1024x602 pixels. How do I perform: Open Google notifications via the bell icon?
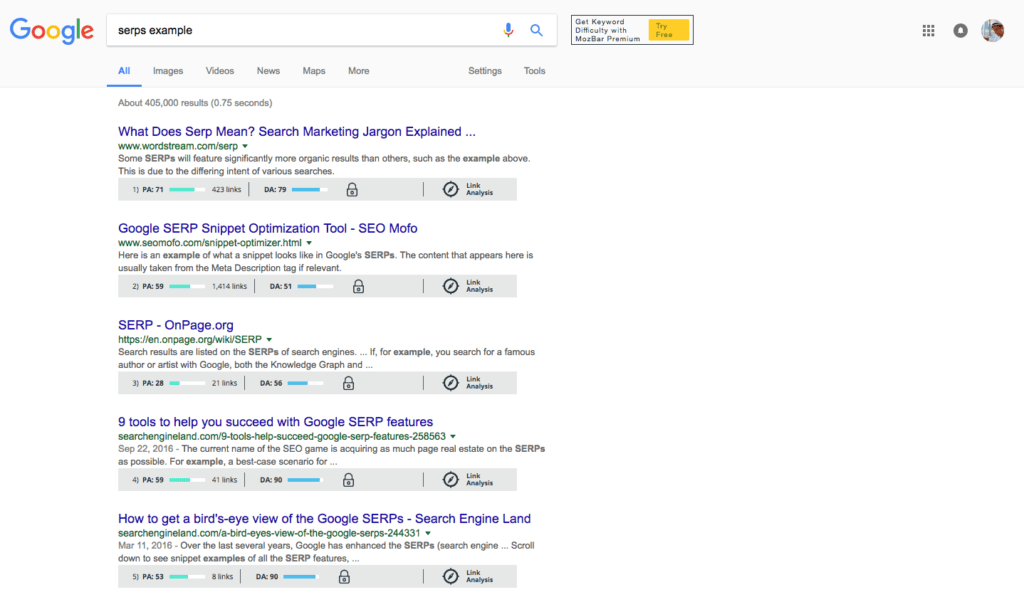click(961, 30)
